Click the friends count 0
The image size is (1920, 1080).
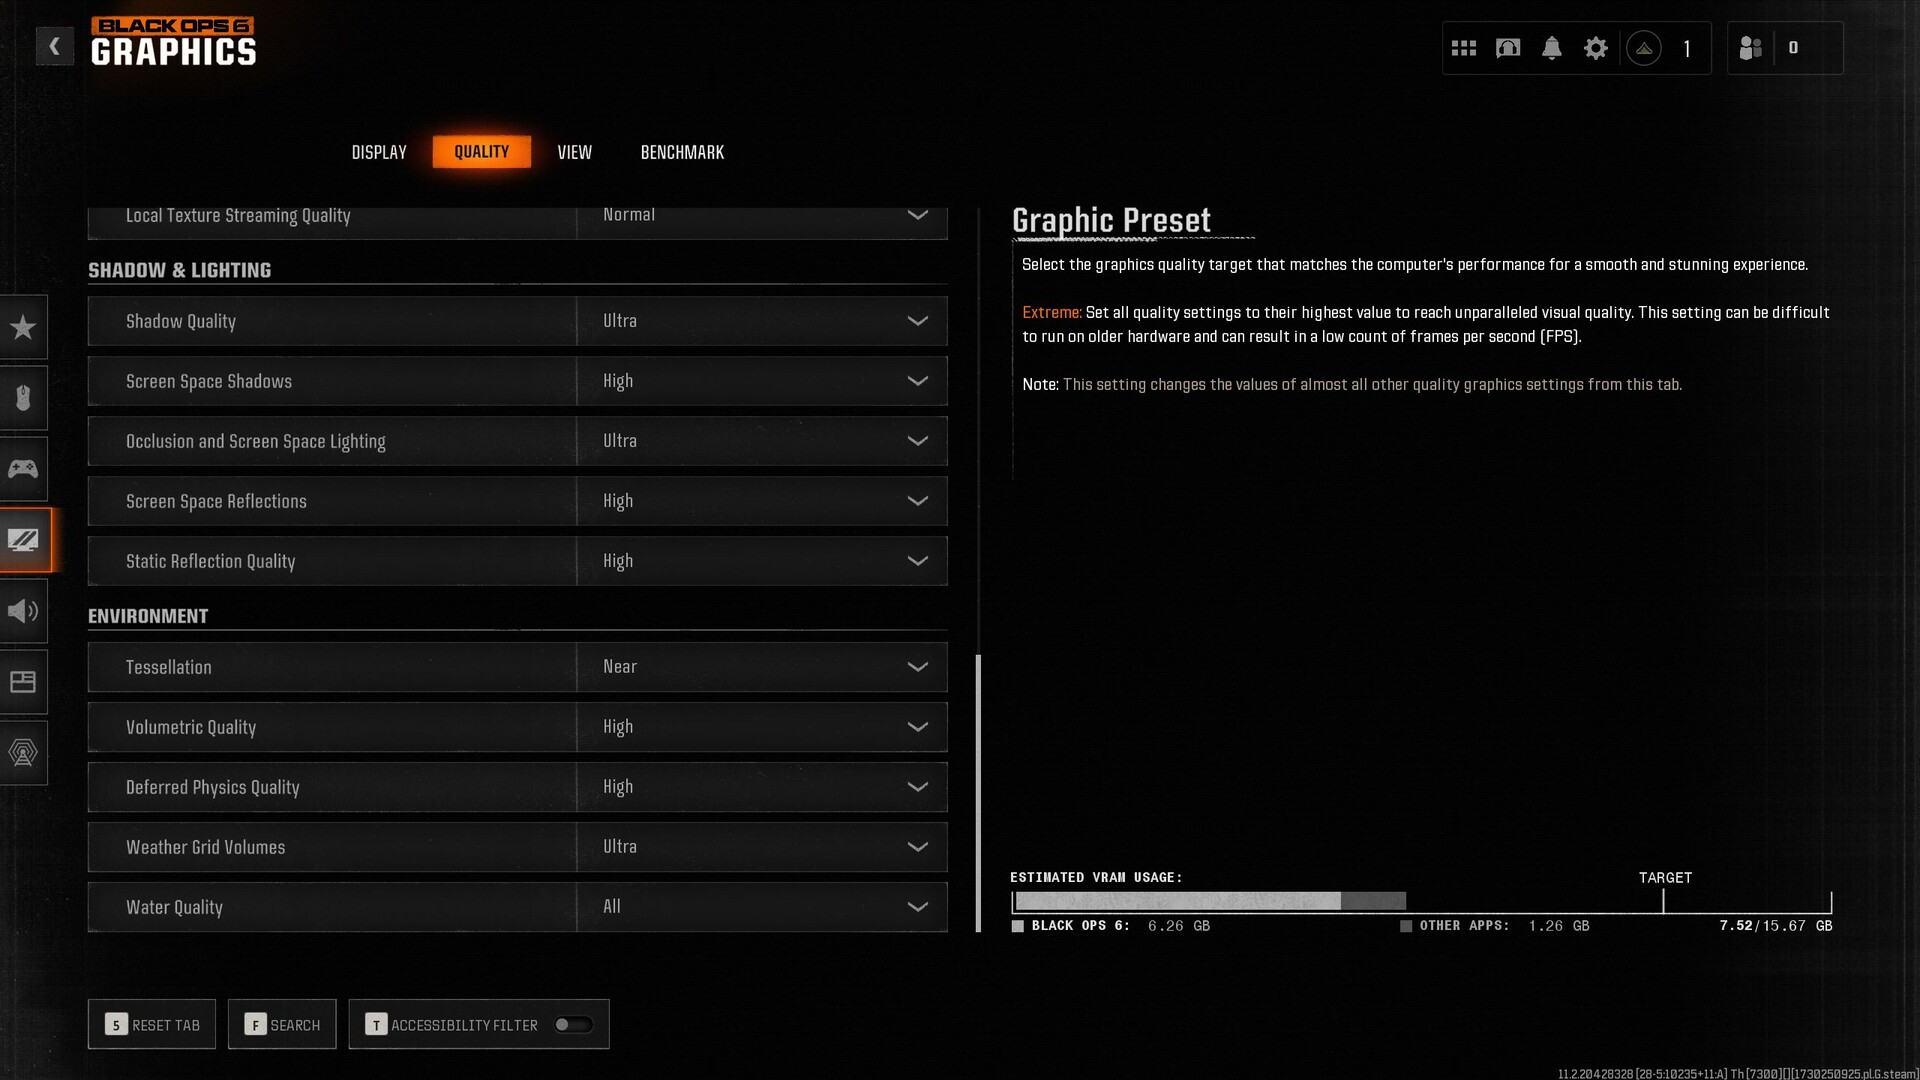(x=1793, y=48)
